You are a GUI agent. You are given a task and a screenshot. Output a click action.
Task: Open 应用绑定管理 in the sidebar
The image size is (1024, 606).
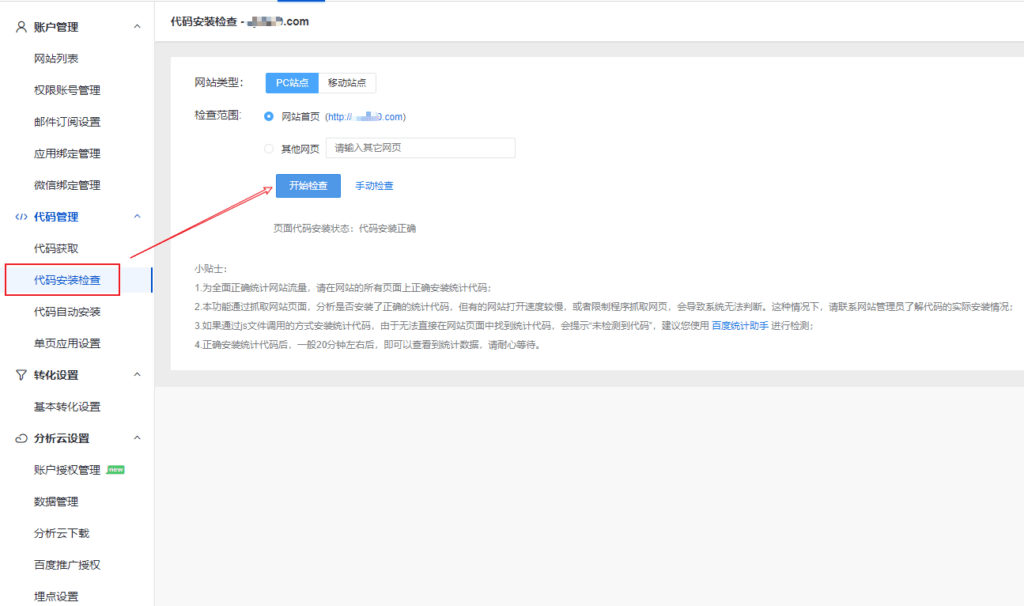67,153
